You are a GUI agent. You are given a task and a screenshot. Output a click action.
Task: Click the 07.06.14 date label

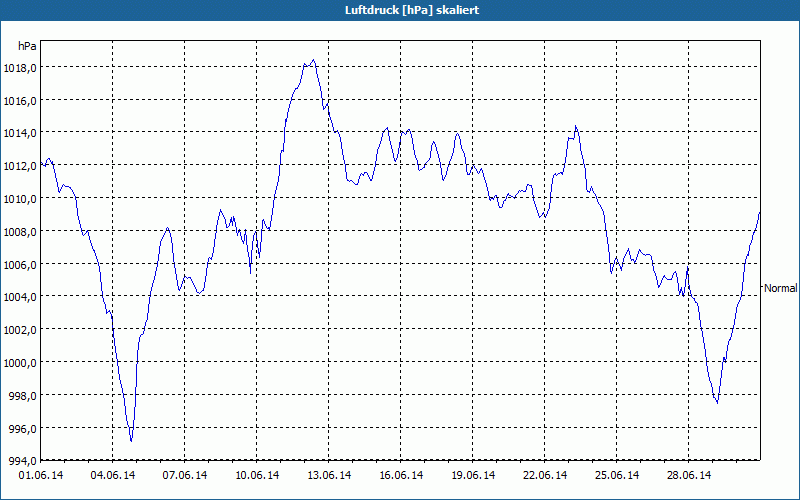click(185, 475)
